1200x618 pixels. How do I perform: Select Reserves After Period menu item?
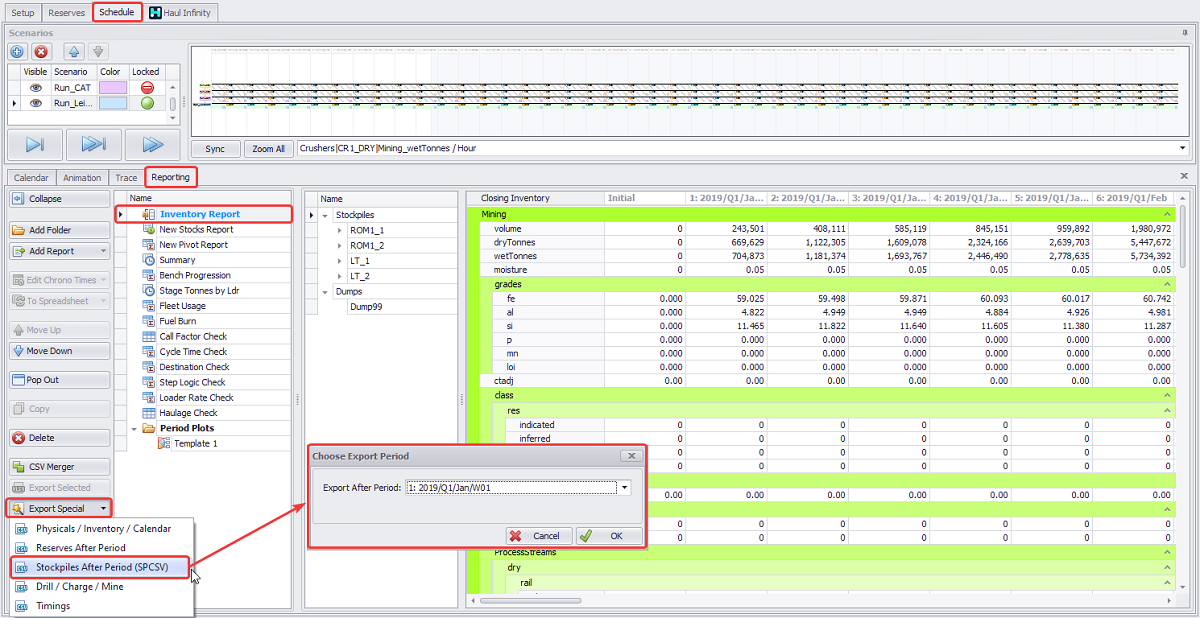tap(80, 548)
